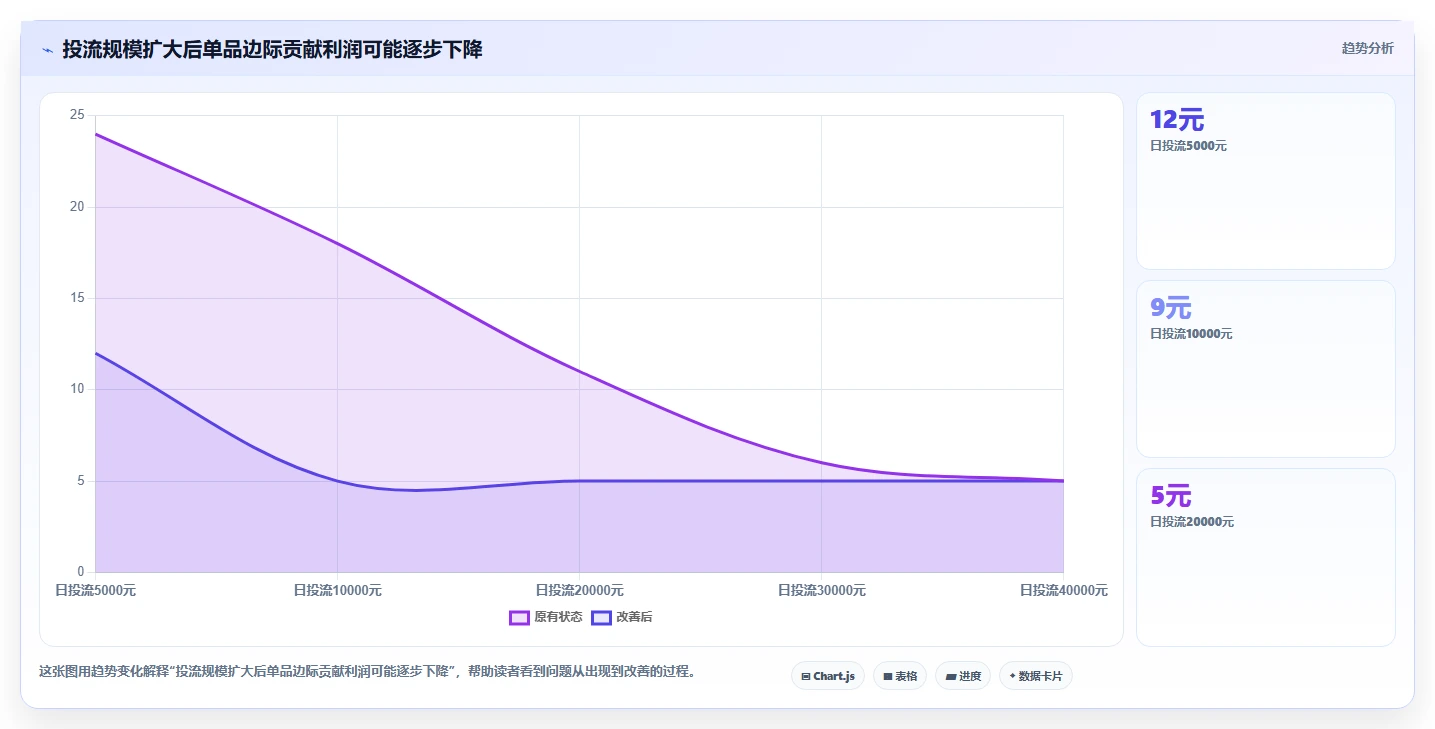Click the x-axis label 日投流30000元
This screenshot has width=1435, height=729.
pyautogui.click(x=821, y=590)
